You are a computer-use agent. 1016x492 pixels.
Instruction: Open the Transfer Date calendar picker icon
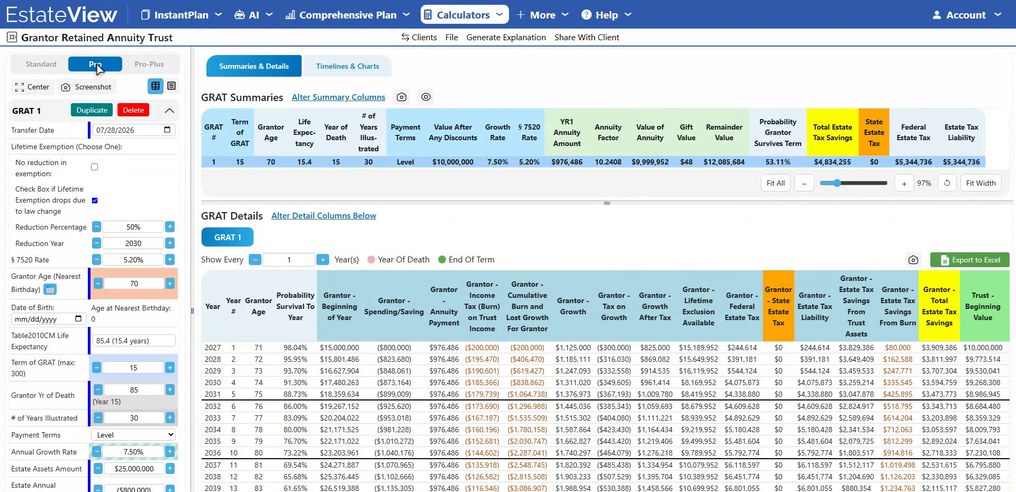click(x=168, y=130)
